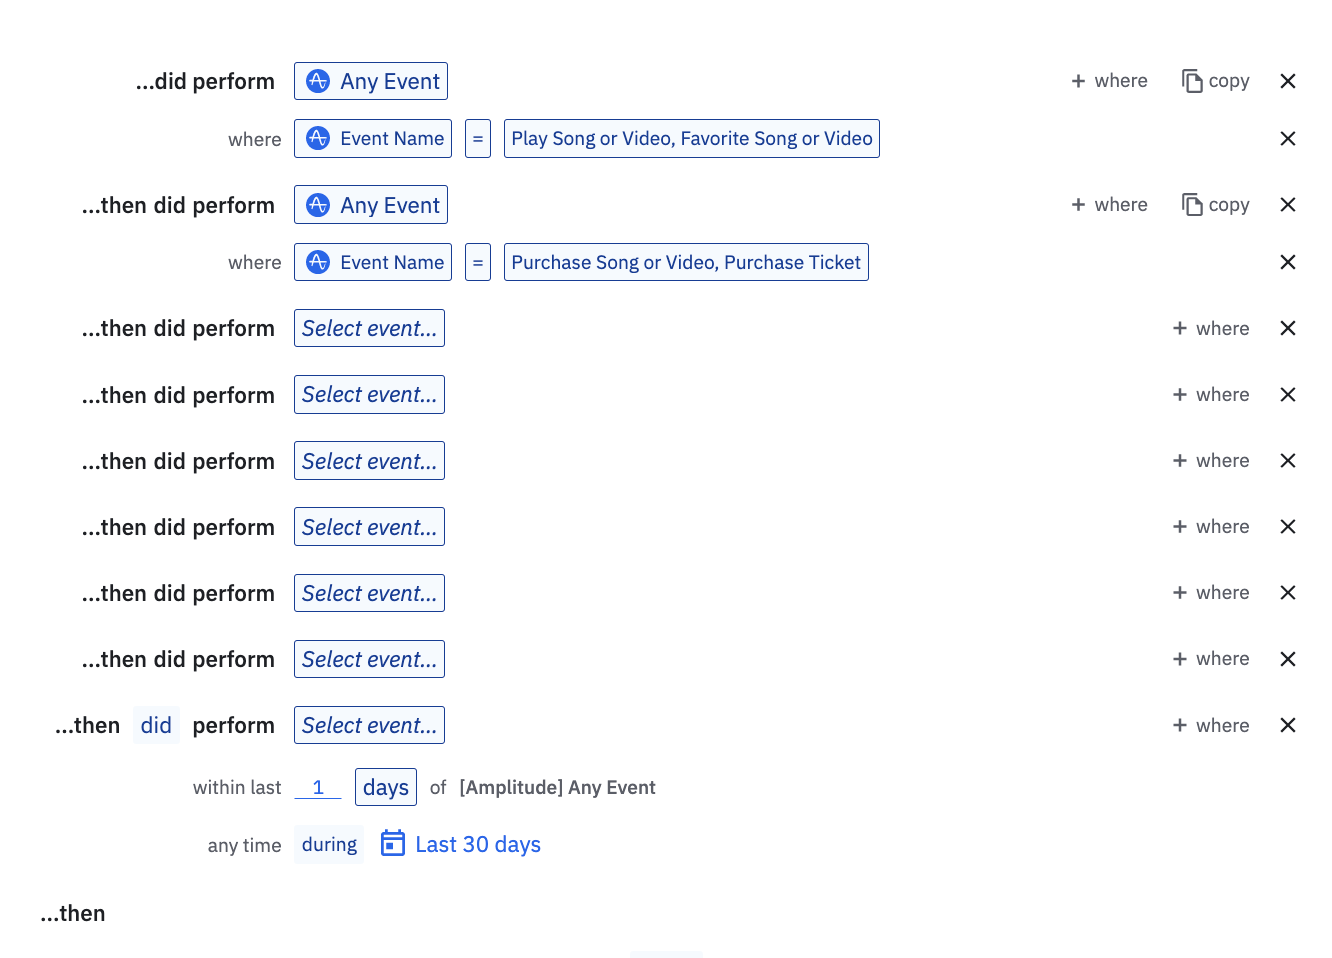This screenshot has height=958, width=1332.
Task: Remove the last Select event step
Action: pos(1288,725)
